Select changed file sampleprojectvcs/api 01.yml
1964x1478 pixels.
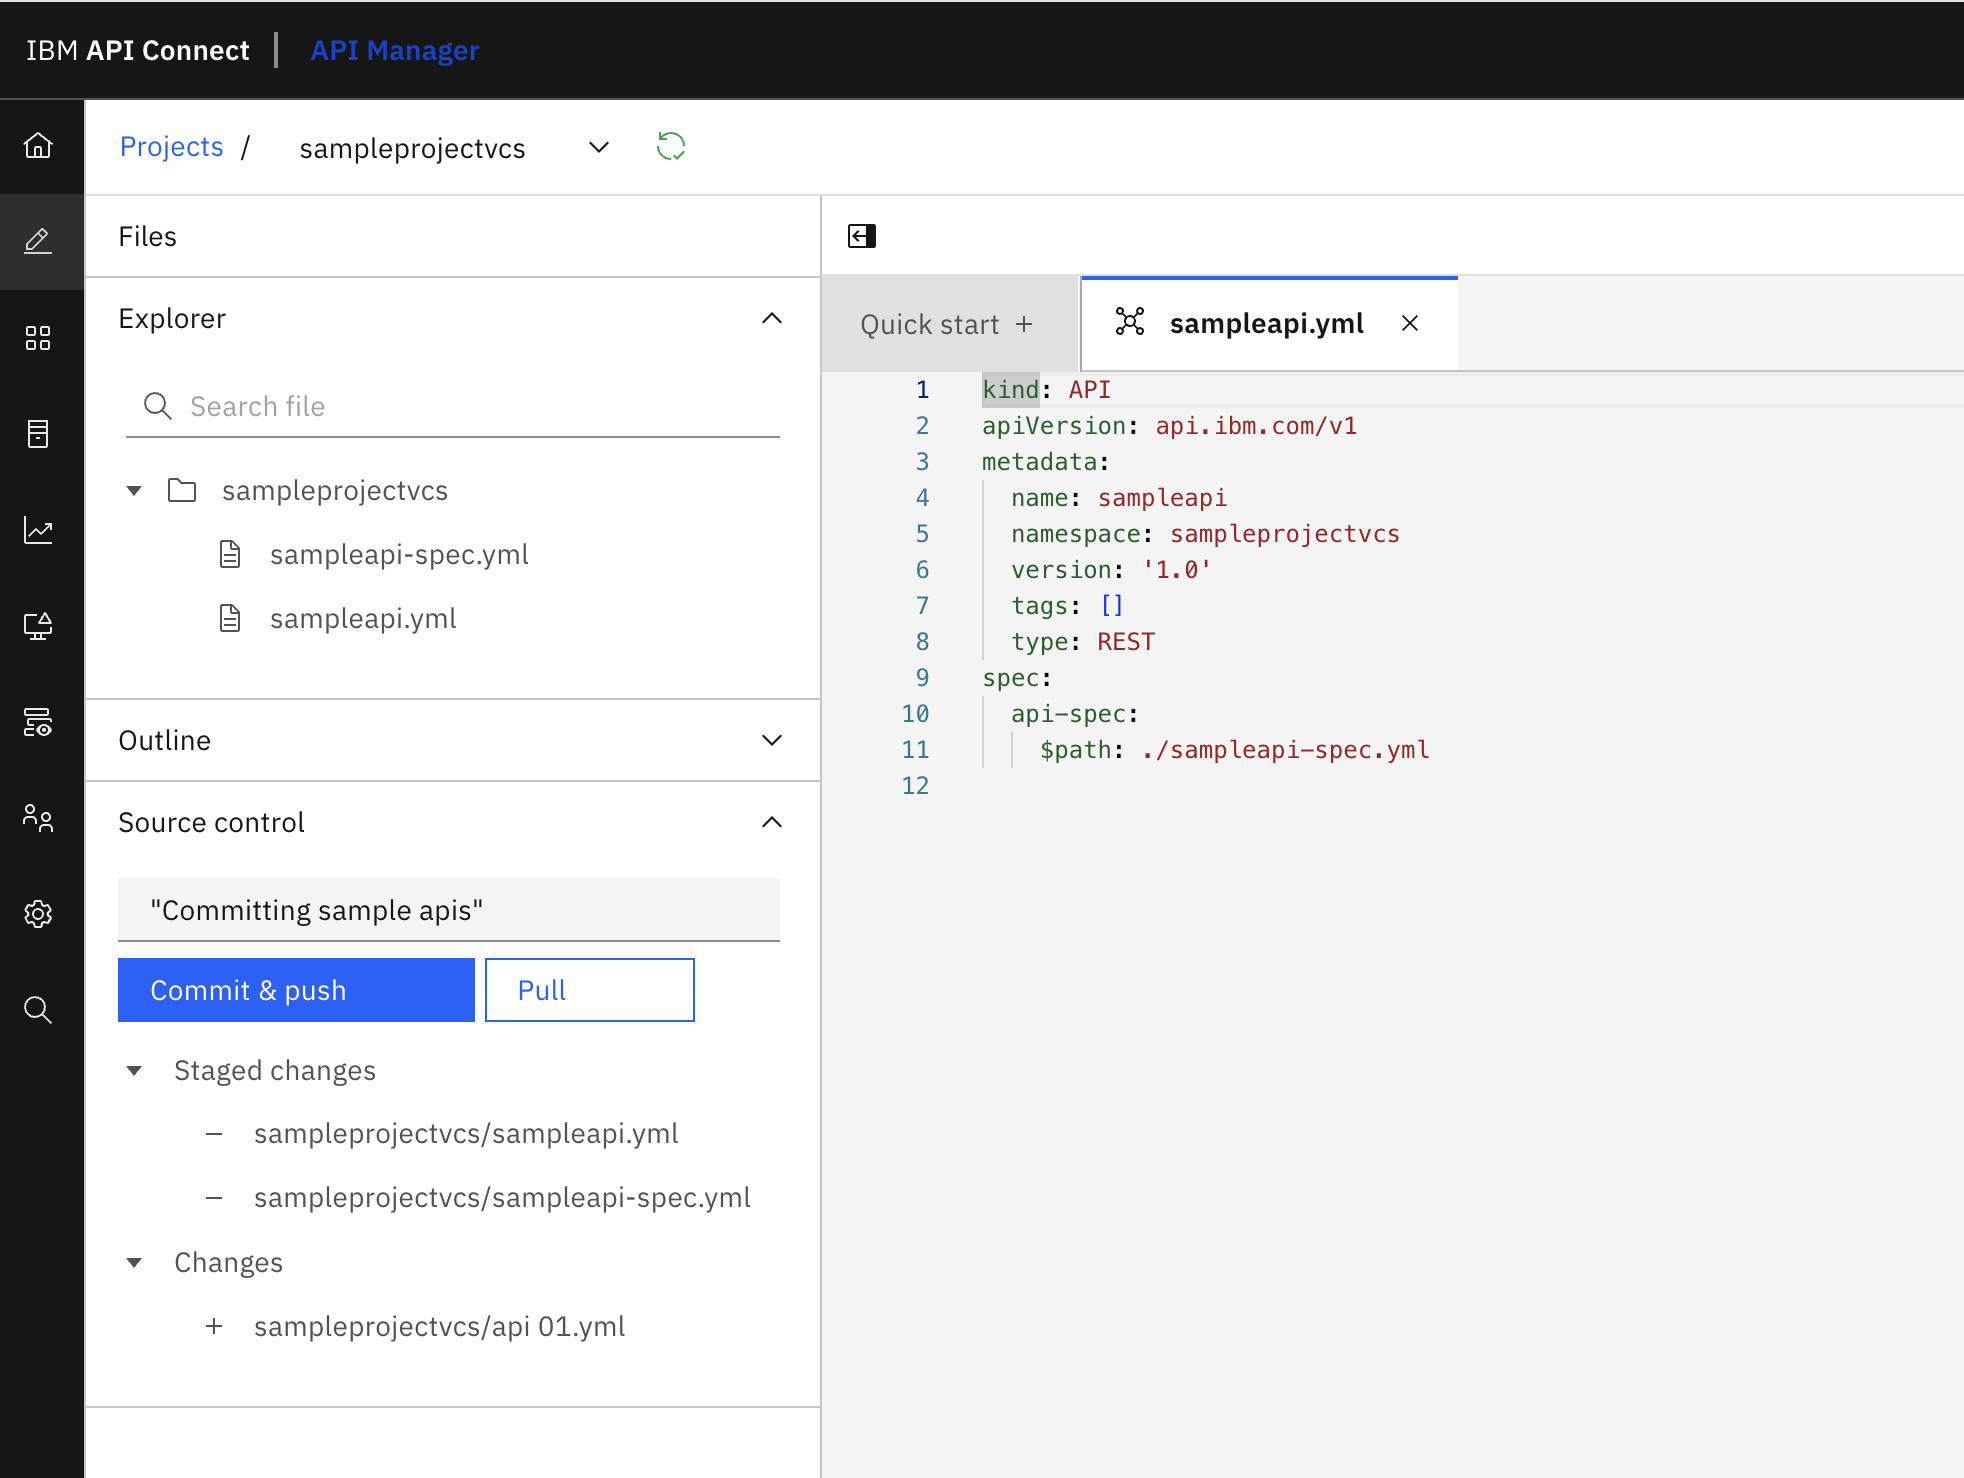440,1326
